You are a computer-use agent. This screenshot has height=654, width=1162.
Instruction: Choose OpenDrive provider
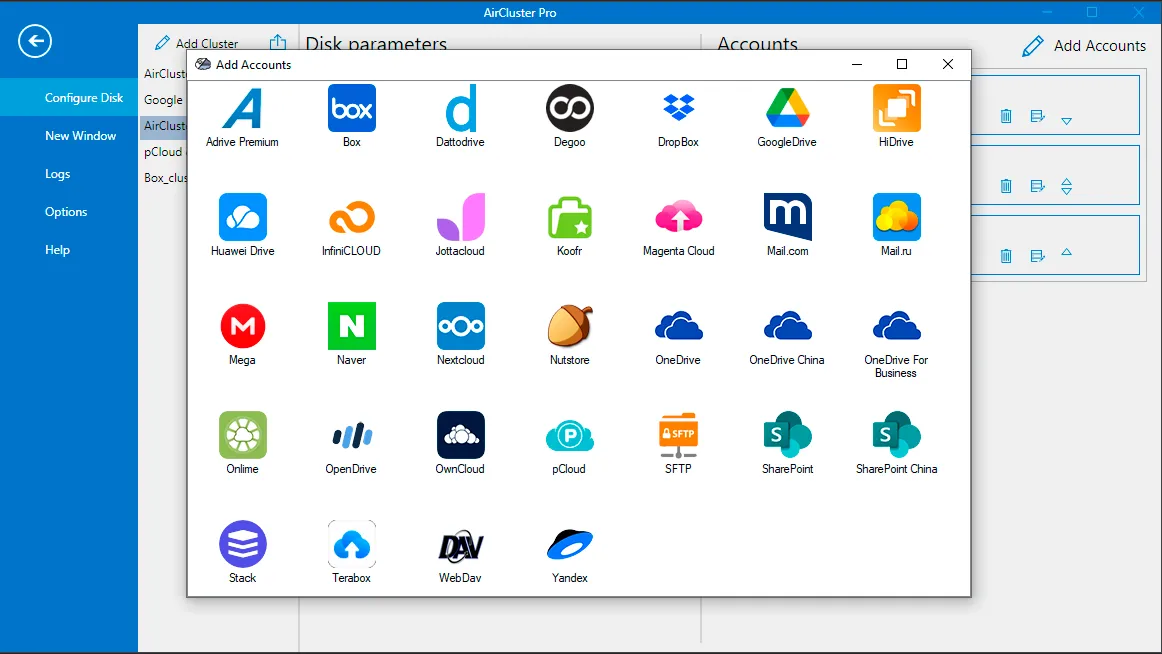click(351, 436)
